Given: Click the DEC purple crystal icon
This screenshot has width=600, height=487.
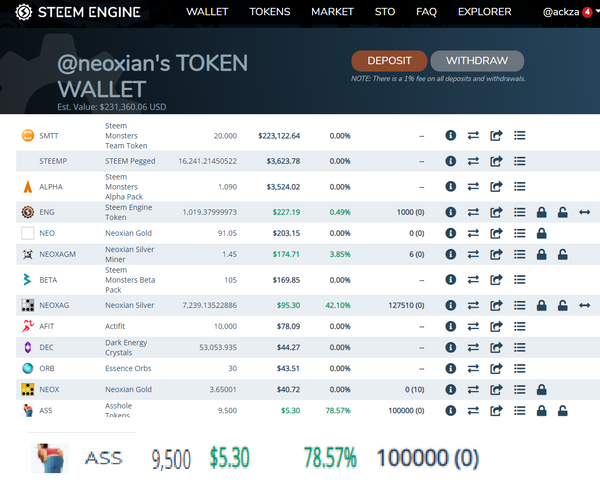Looking at the screenshot, I should pos(28,347).
